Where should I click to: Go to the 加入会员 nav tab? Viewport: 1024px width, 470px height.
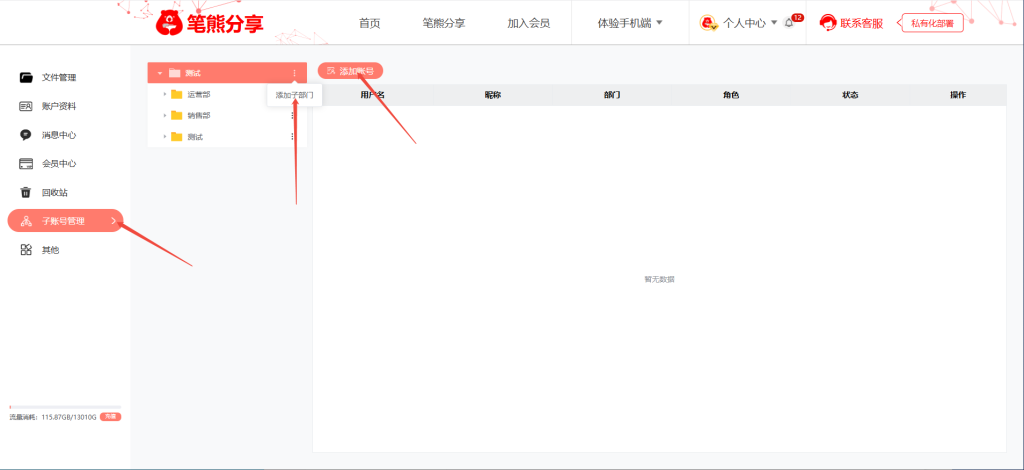tap(528, 23)
